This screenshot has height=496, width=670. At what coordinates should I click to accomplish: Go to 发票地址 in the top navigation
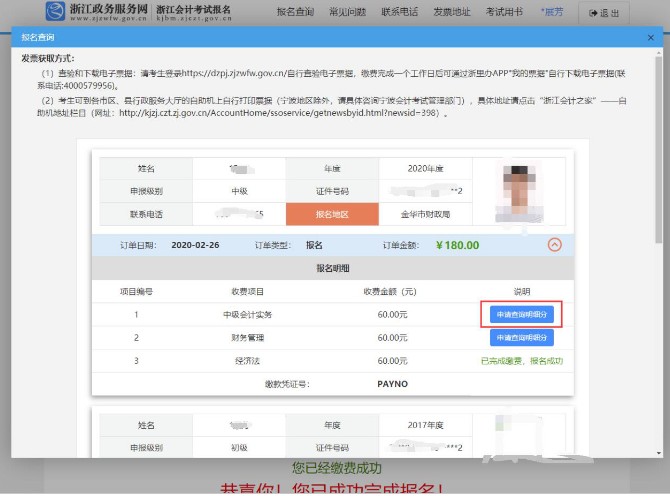click(x=449, y=13)
